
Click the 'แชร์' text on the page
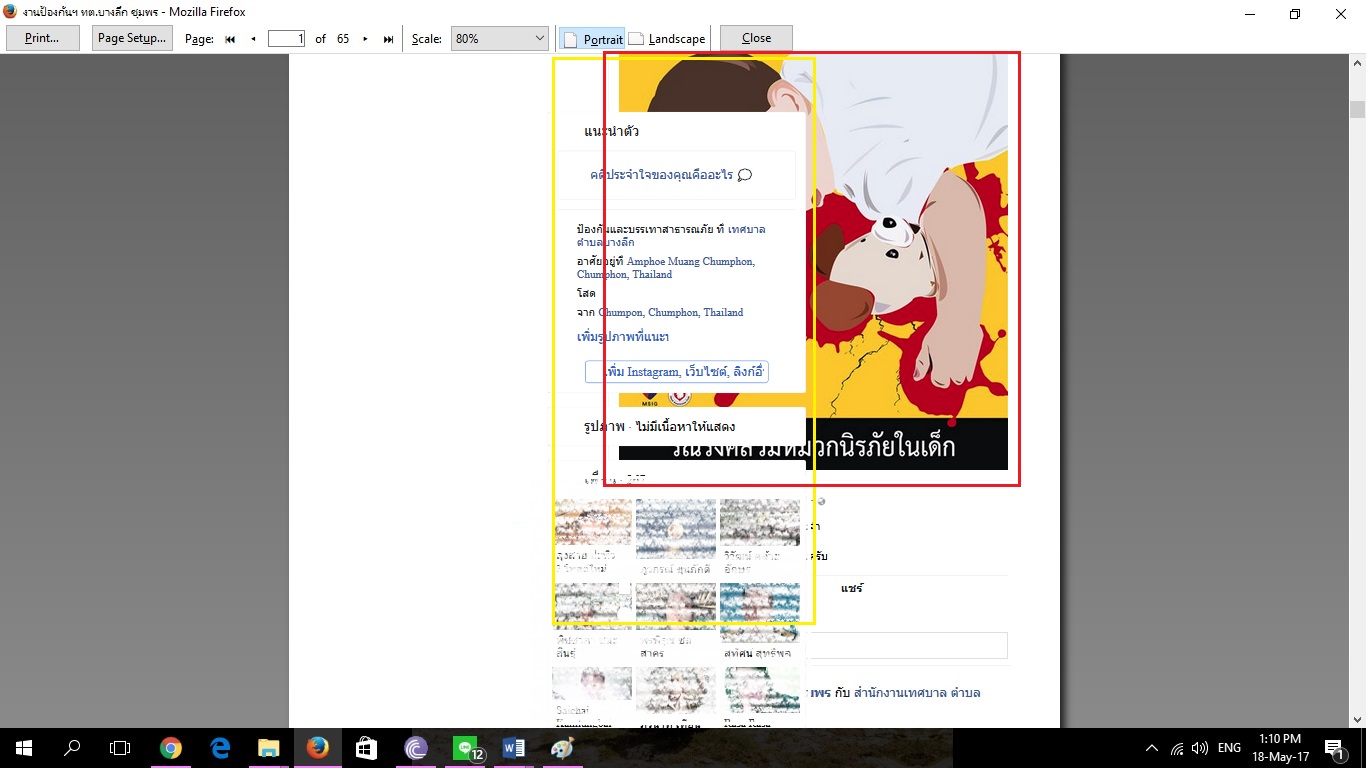click(851, 588)
